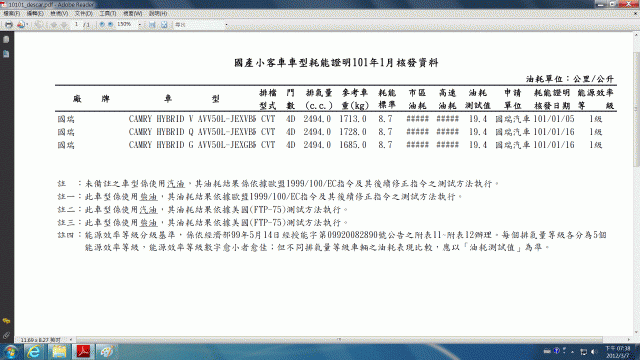640x360 pixels.
Task: Click the 150% zoom value field
Action: pyautogui.click(x=126, y=24)
